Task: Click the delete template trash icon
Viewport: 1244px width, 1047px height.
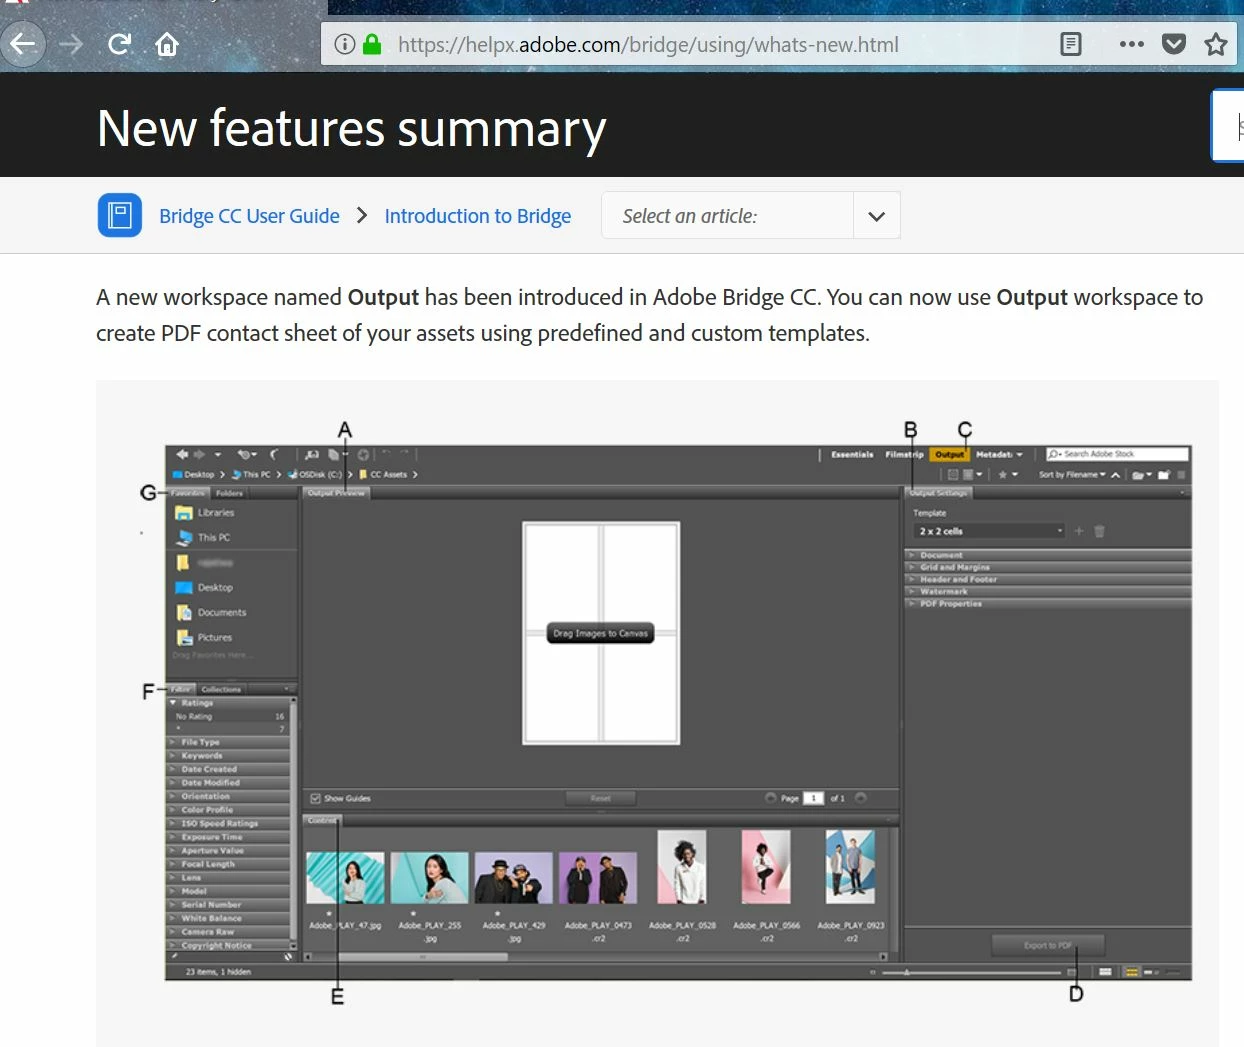Action: tap(1099, 531)
